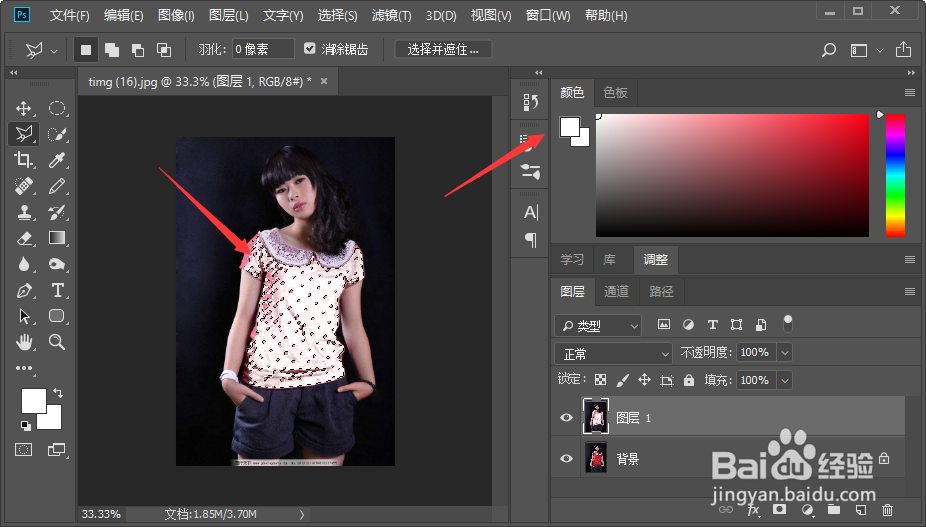926x527 pixels.
Task: Create a new layer group
Action: coord(834,509)
